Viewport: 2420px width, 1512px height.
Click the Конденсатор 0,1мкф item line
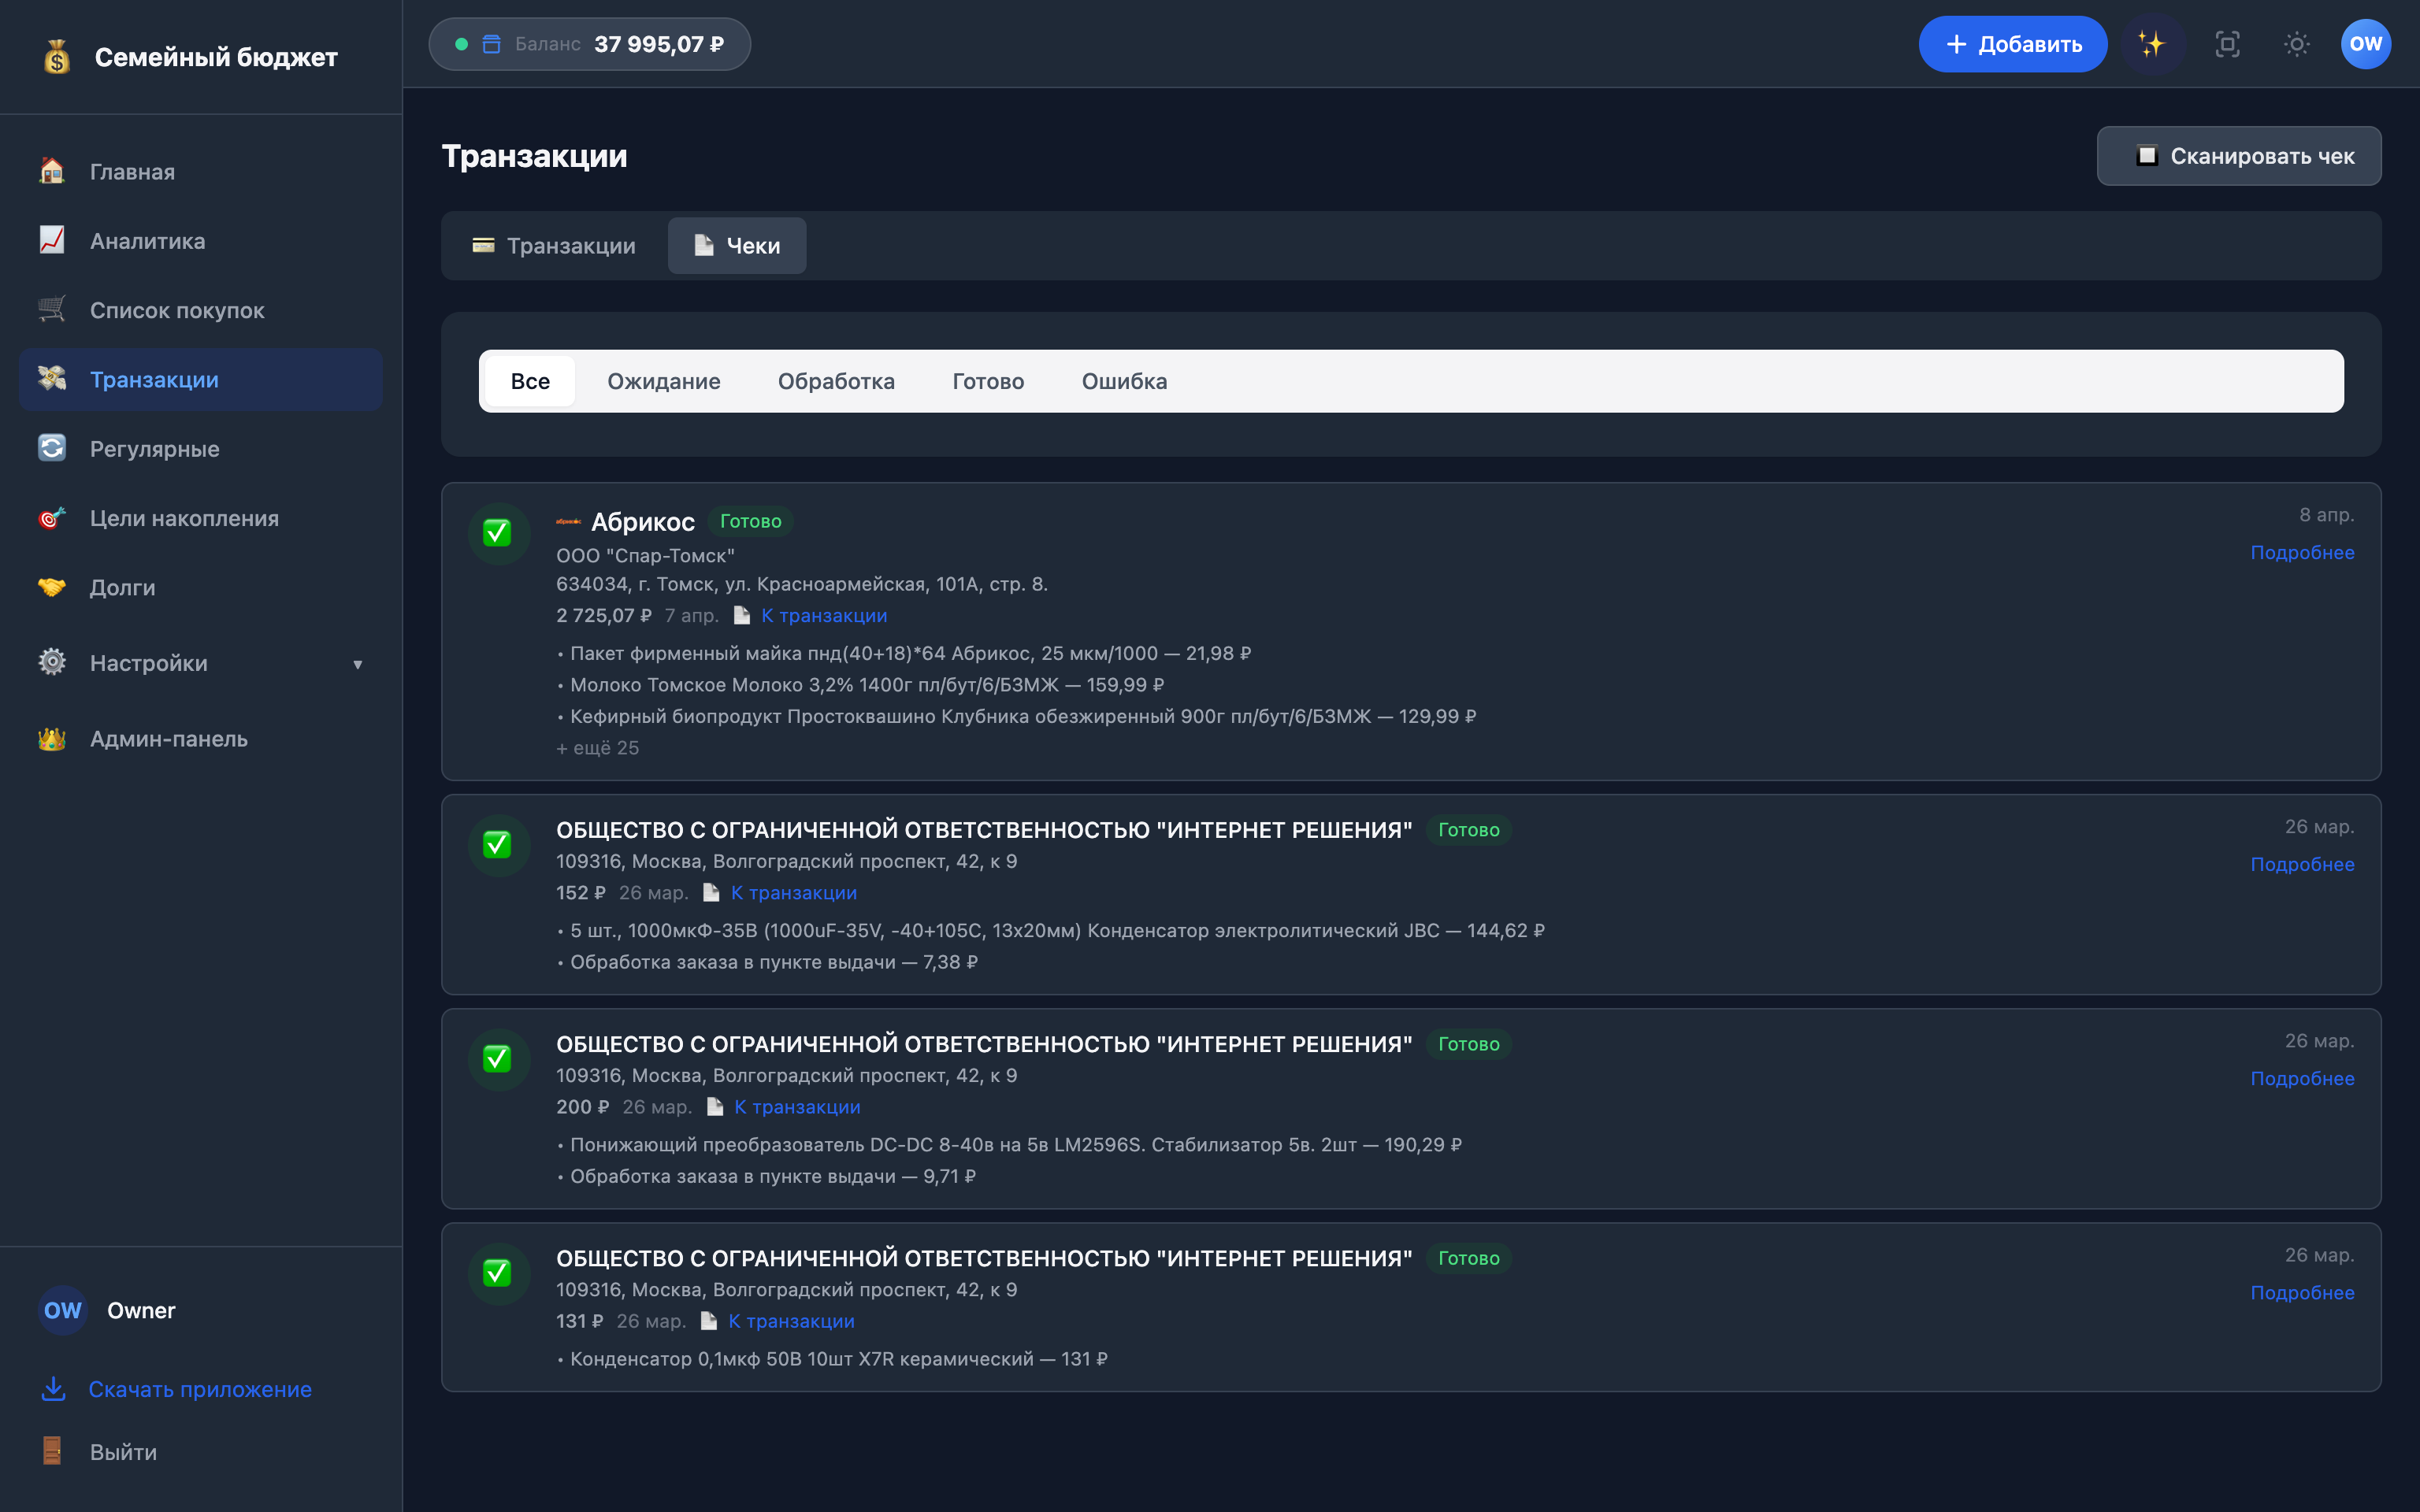tap(832, 1359)
